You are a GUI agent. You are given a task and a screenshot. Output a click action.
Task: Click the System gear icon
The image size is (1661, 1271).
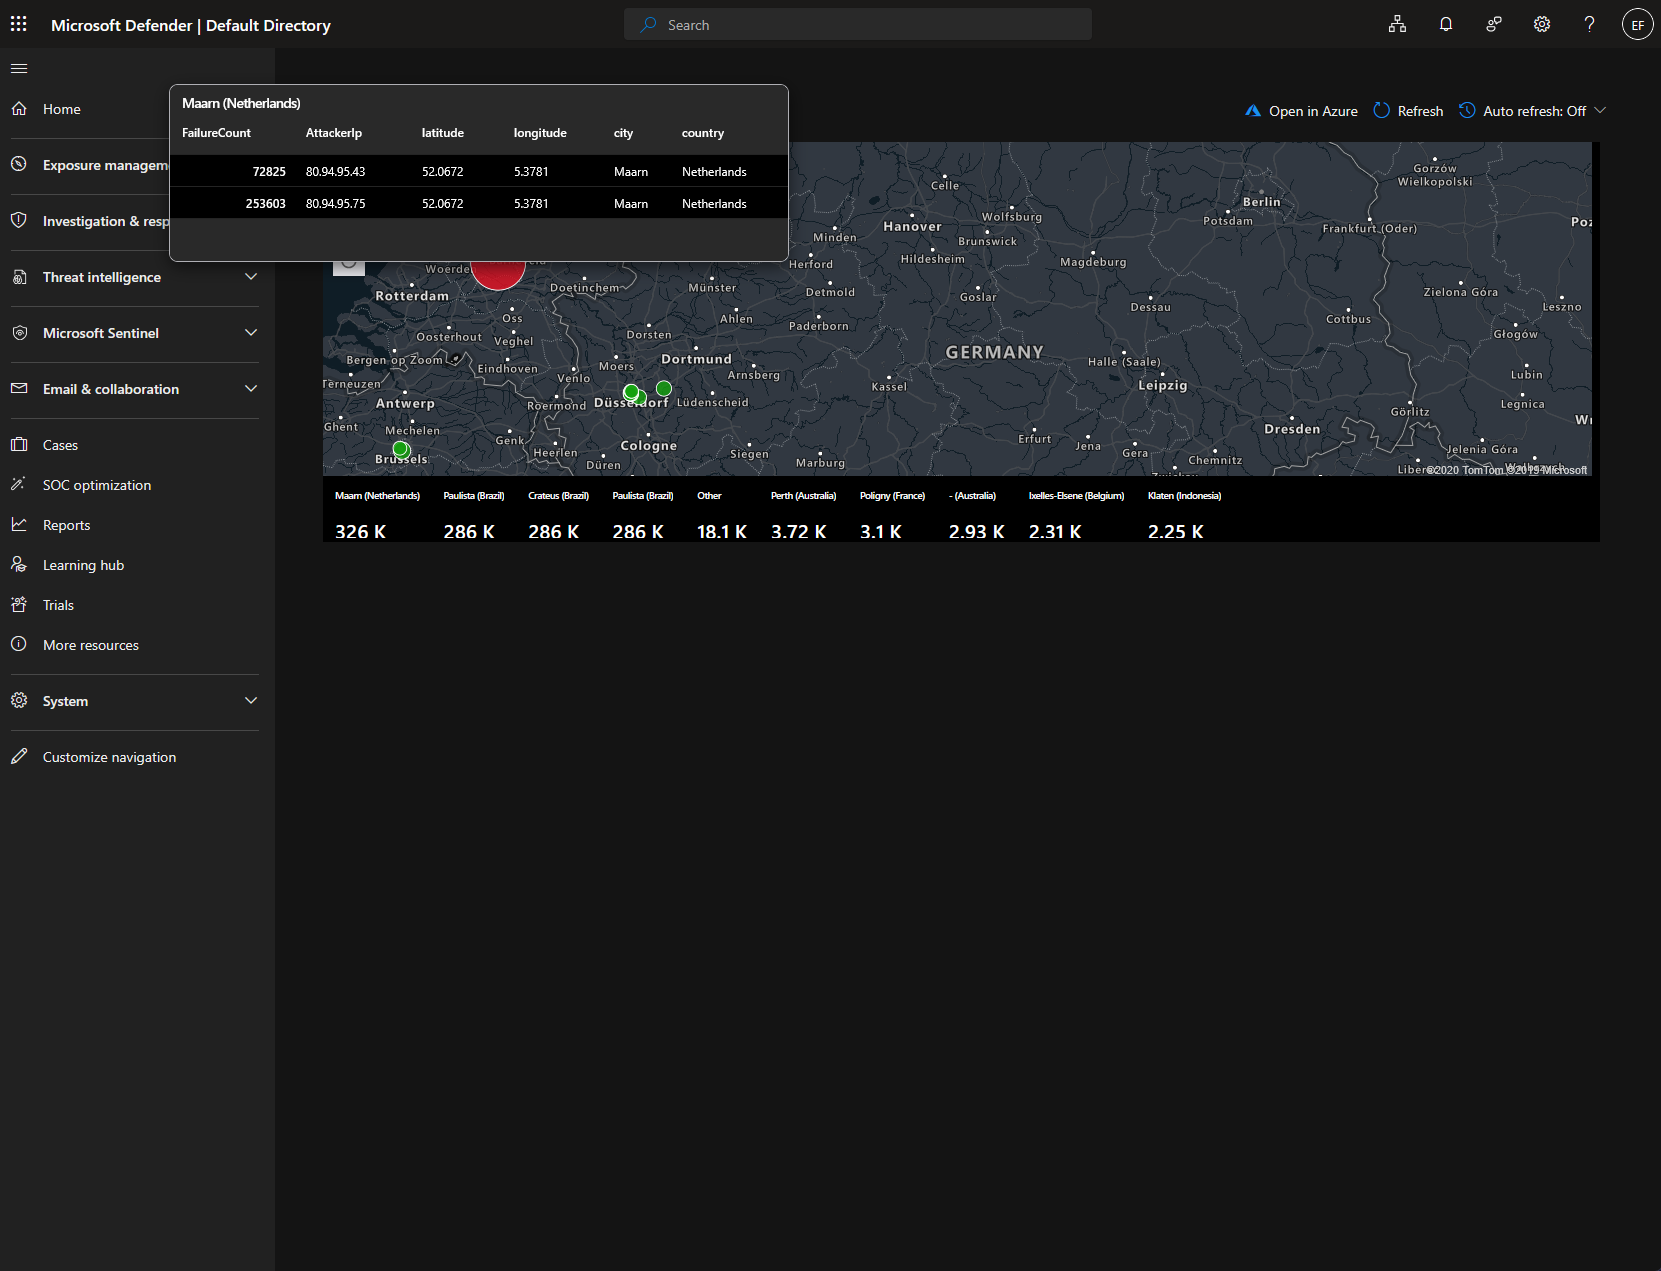19,701
